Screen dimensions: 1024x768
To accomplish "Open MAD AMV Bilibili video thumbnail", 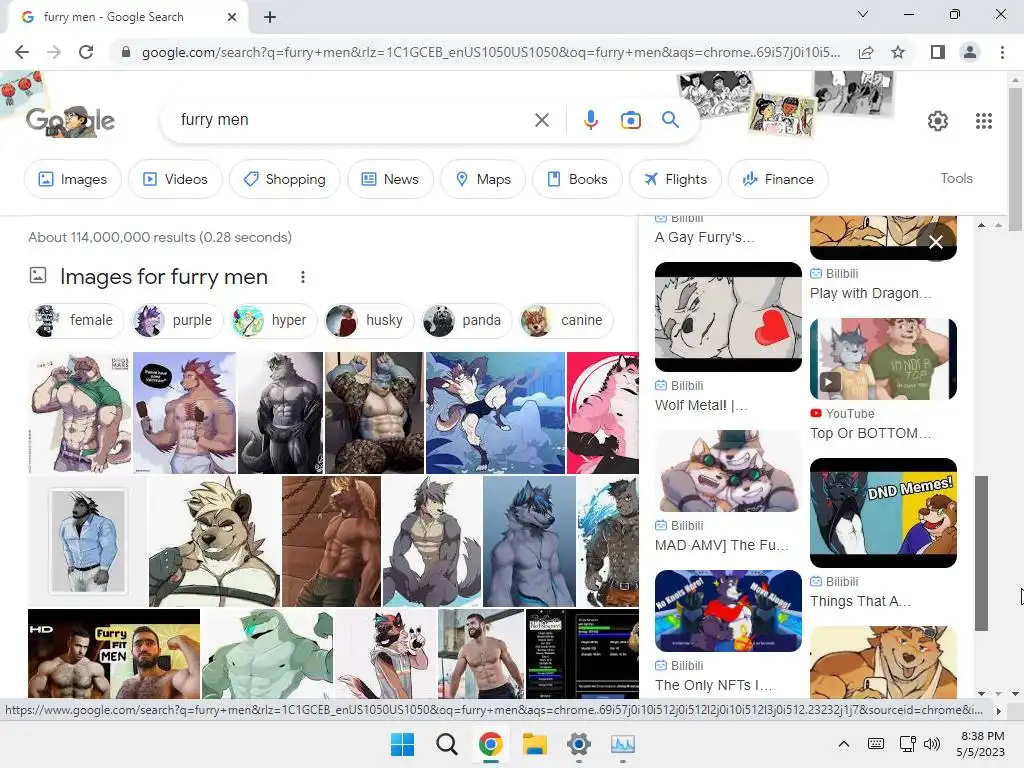I will (728, 471).
